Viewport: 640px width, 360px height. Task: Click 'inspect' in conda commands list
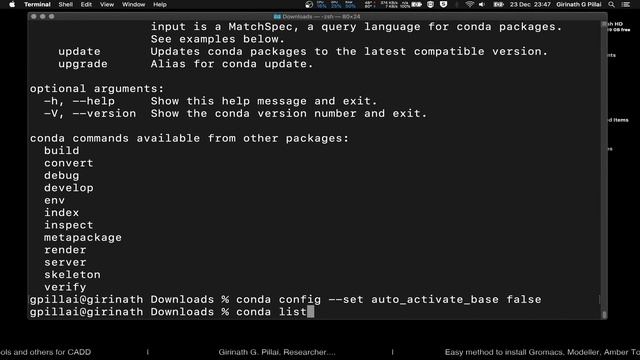coord(69,225)
